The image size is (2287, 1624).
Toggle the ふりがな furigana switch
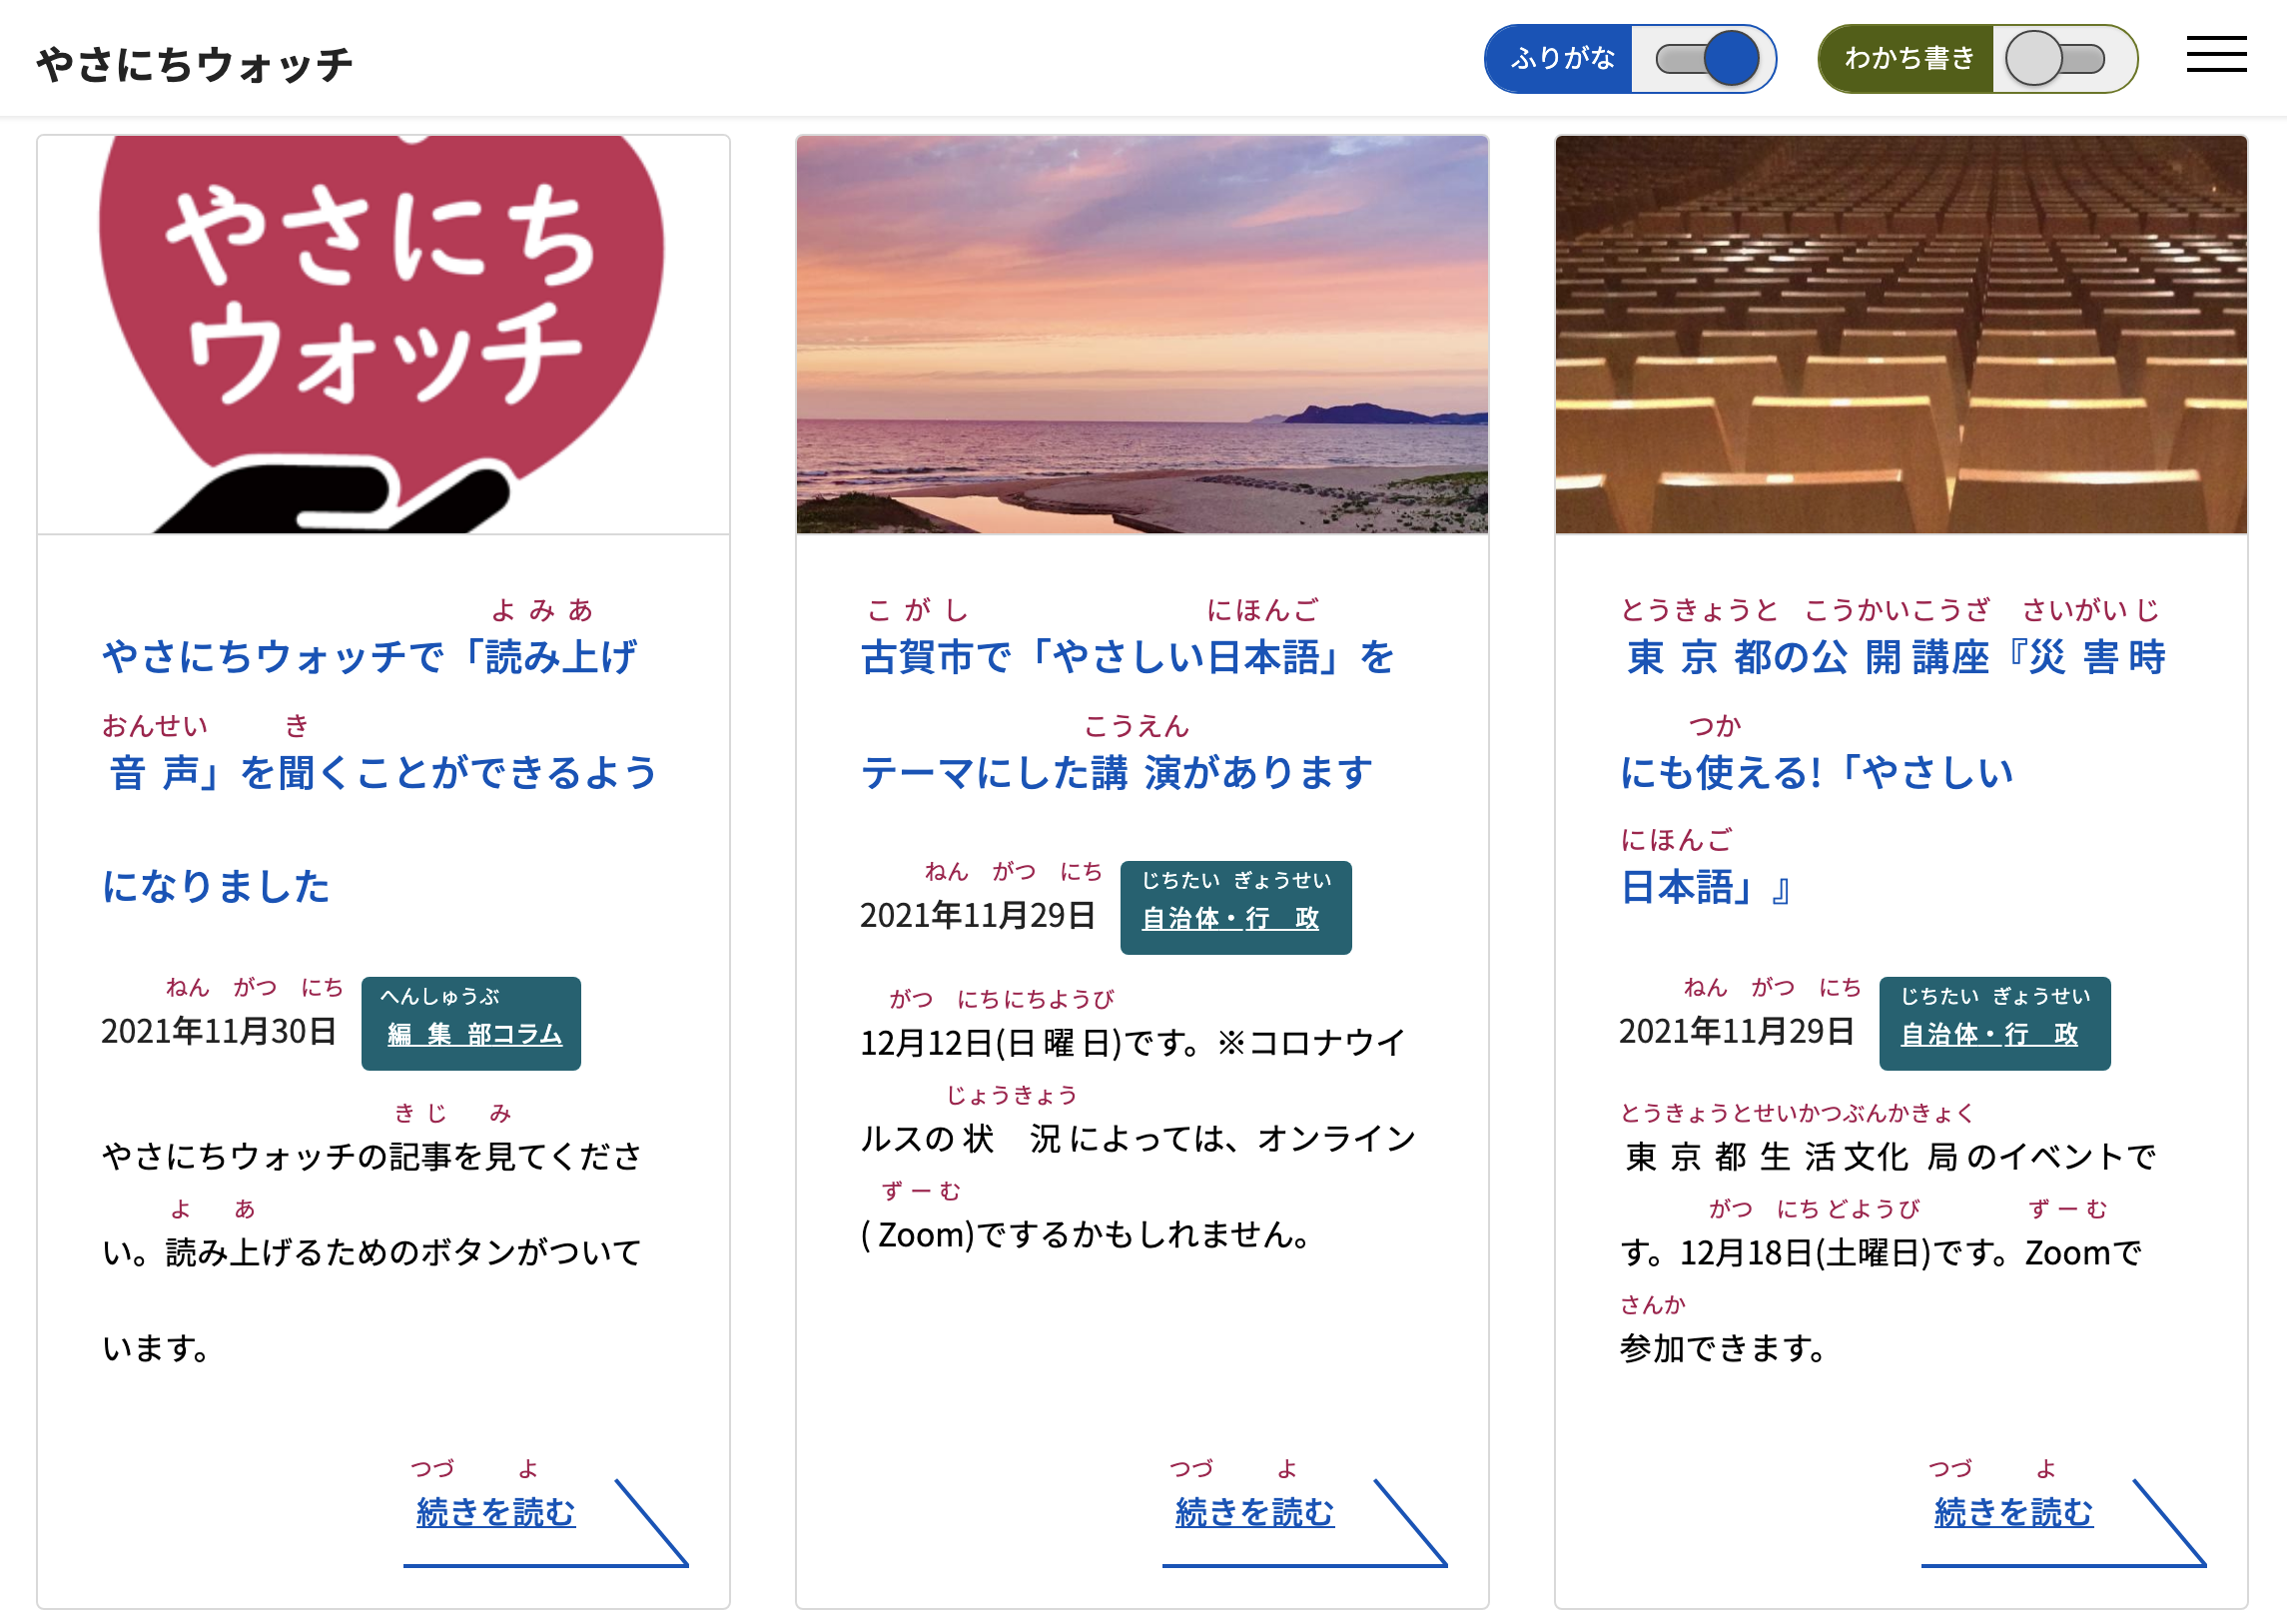1706,59
